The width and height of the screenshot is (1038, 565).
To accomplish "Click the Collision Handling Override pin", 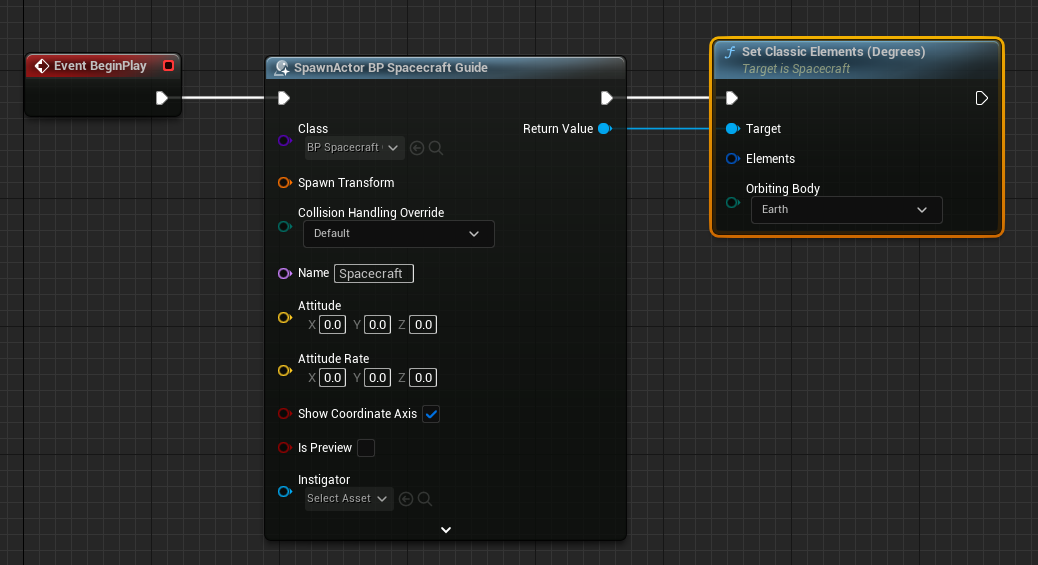I will [285, 227].
